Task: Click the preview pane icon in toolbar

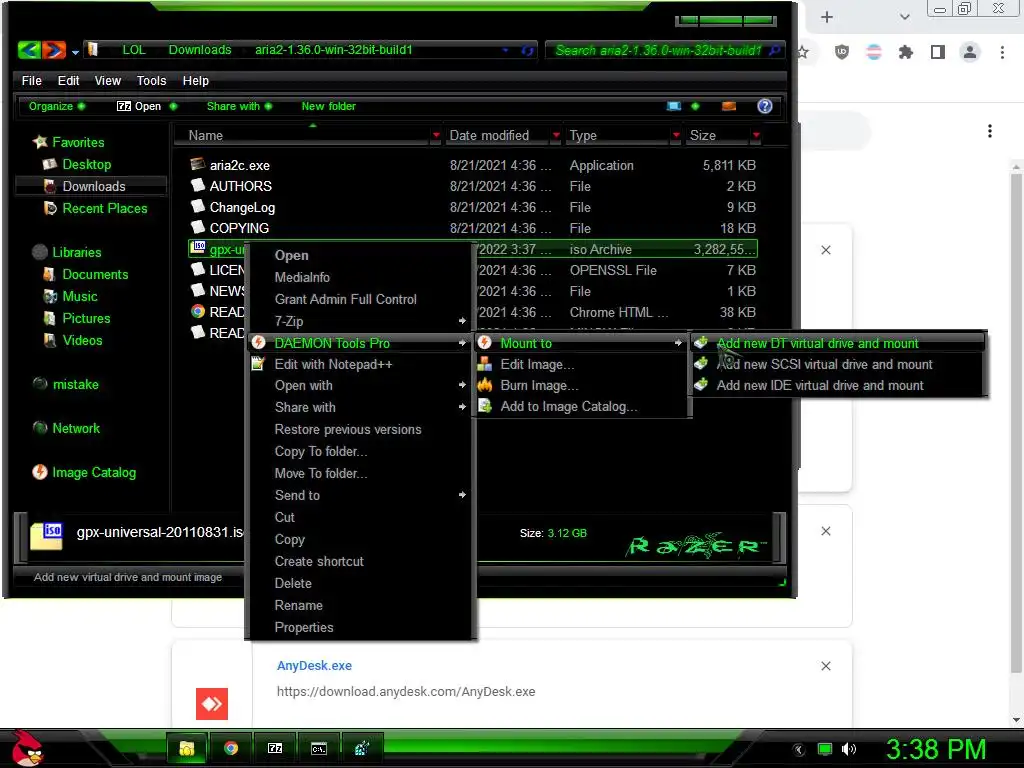Action: point(729,106)
